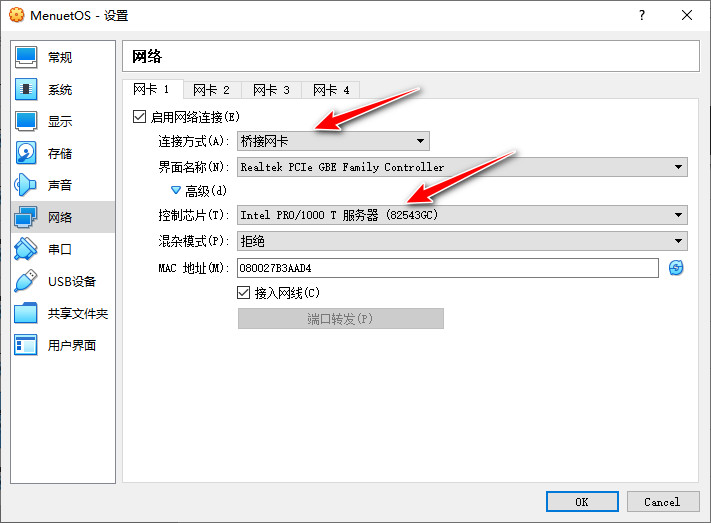Select the 系统 (System) chip icon
Image resolution: width=711 pixels, height=523 pixels.
[26, 89]
